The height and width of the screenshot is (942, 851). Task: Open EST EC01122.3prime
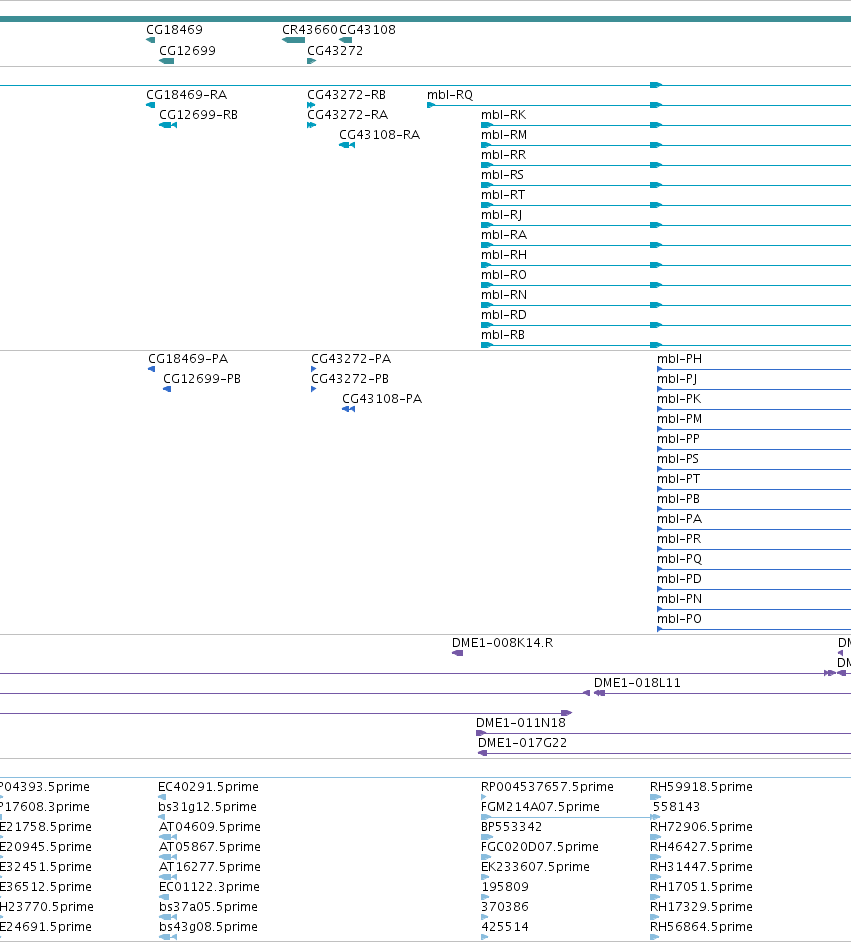209,887
